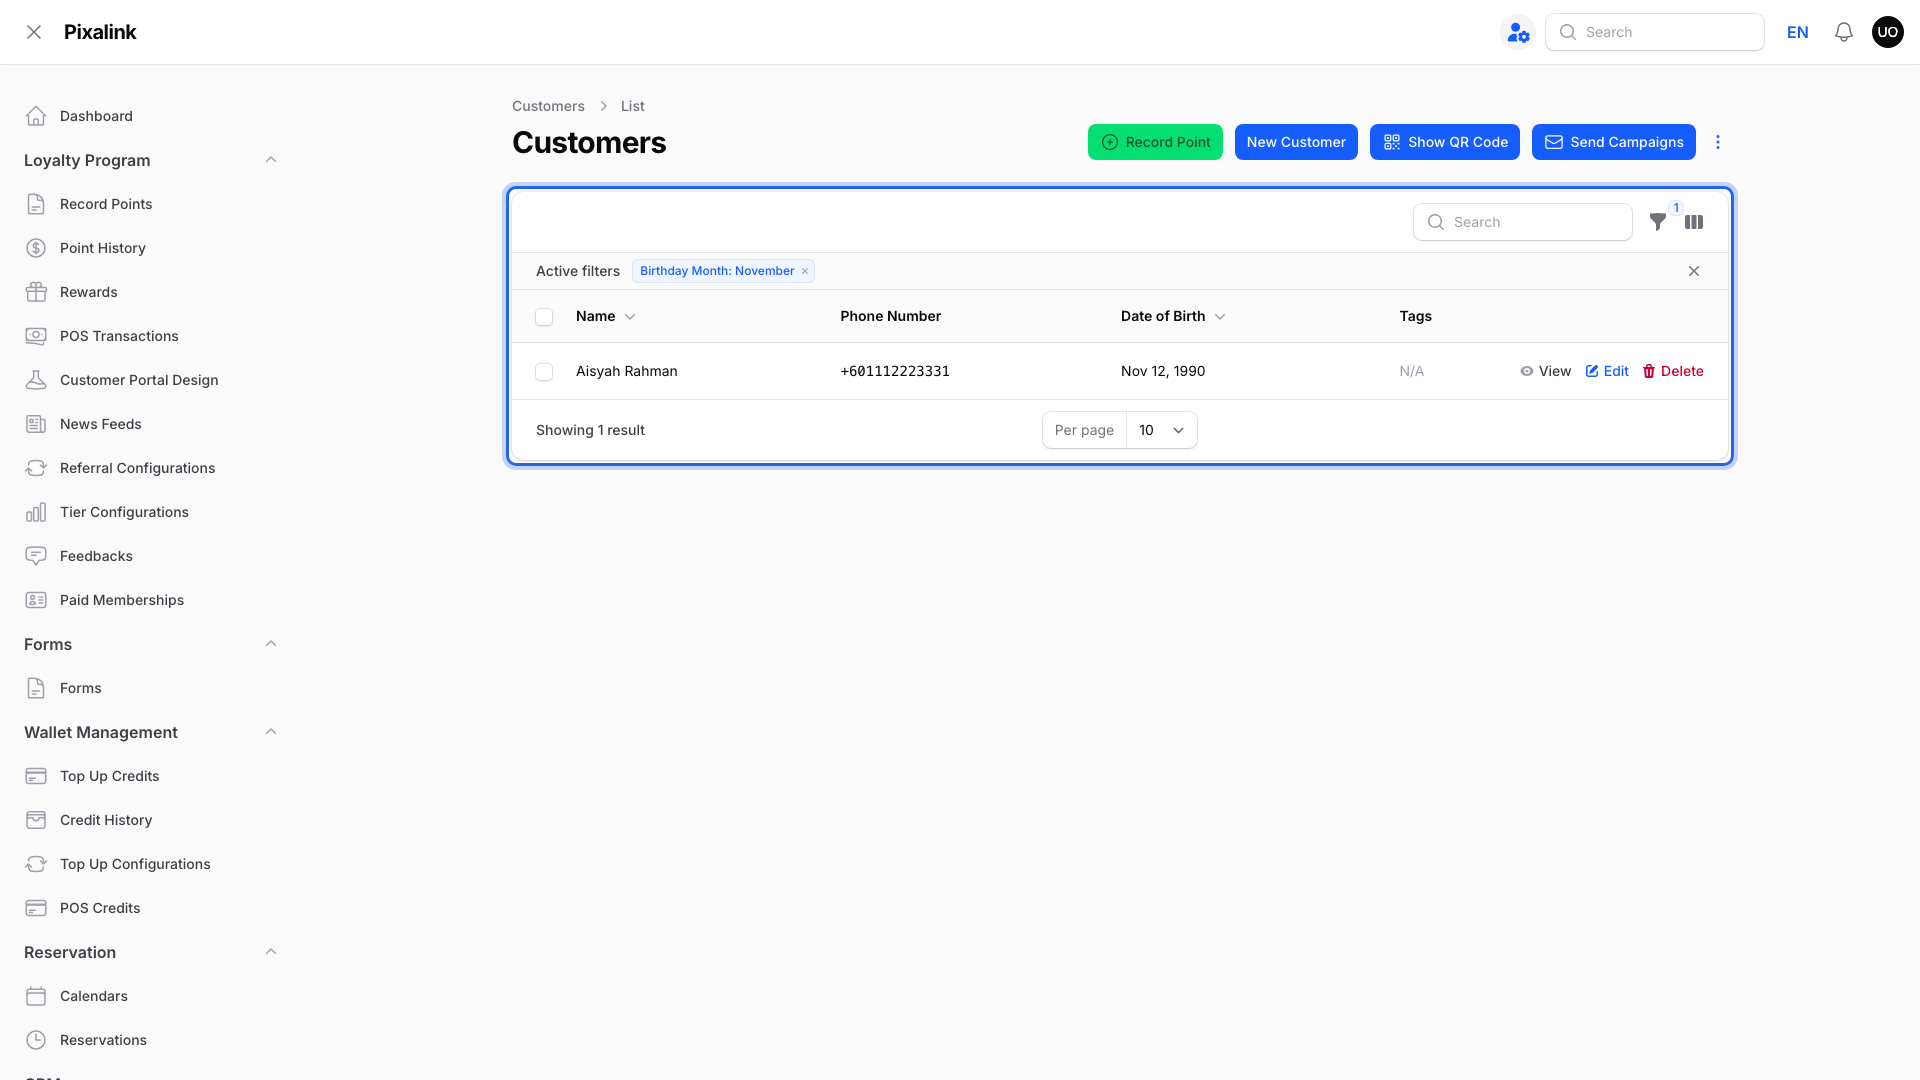Image resolution: width=1920 pixels, height=1080 pixels.
Task: Click the Nov 12, 1990 birth date
Action: (1163, 371)
